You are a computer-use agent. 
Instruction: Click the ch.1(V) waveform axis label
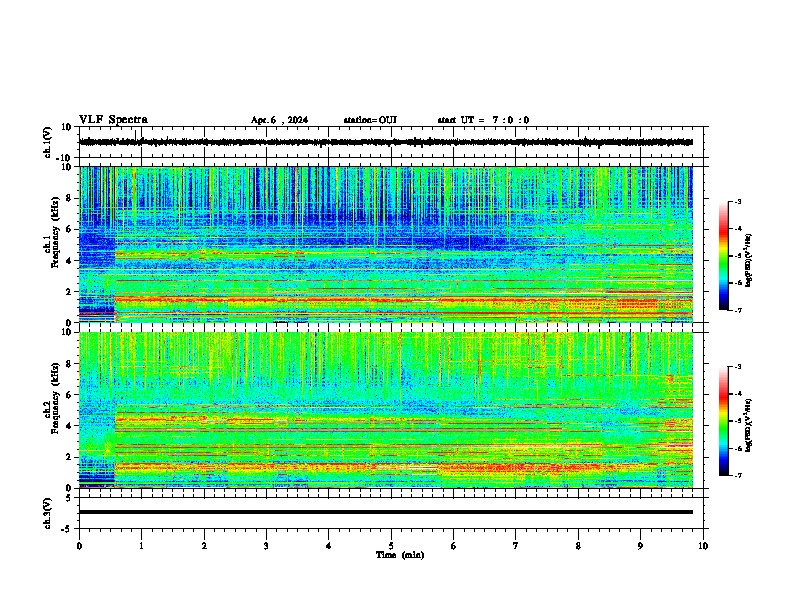(47, 142)
